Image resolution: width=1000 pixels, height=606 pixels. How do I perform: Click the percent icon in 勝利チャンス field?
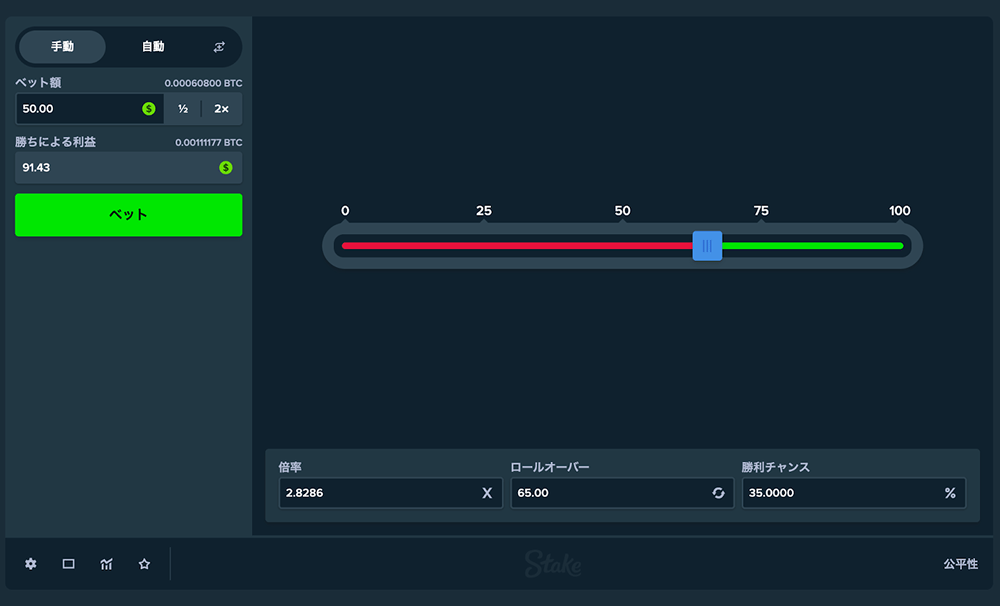tap(950, 493)
